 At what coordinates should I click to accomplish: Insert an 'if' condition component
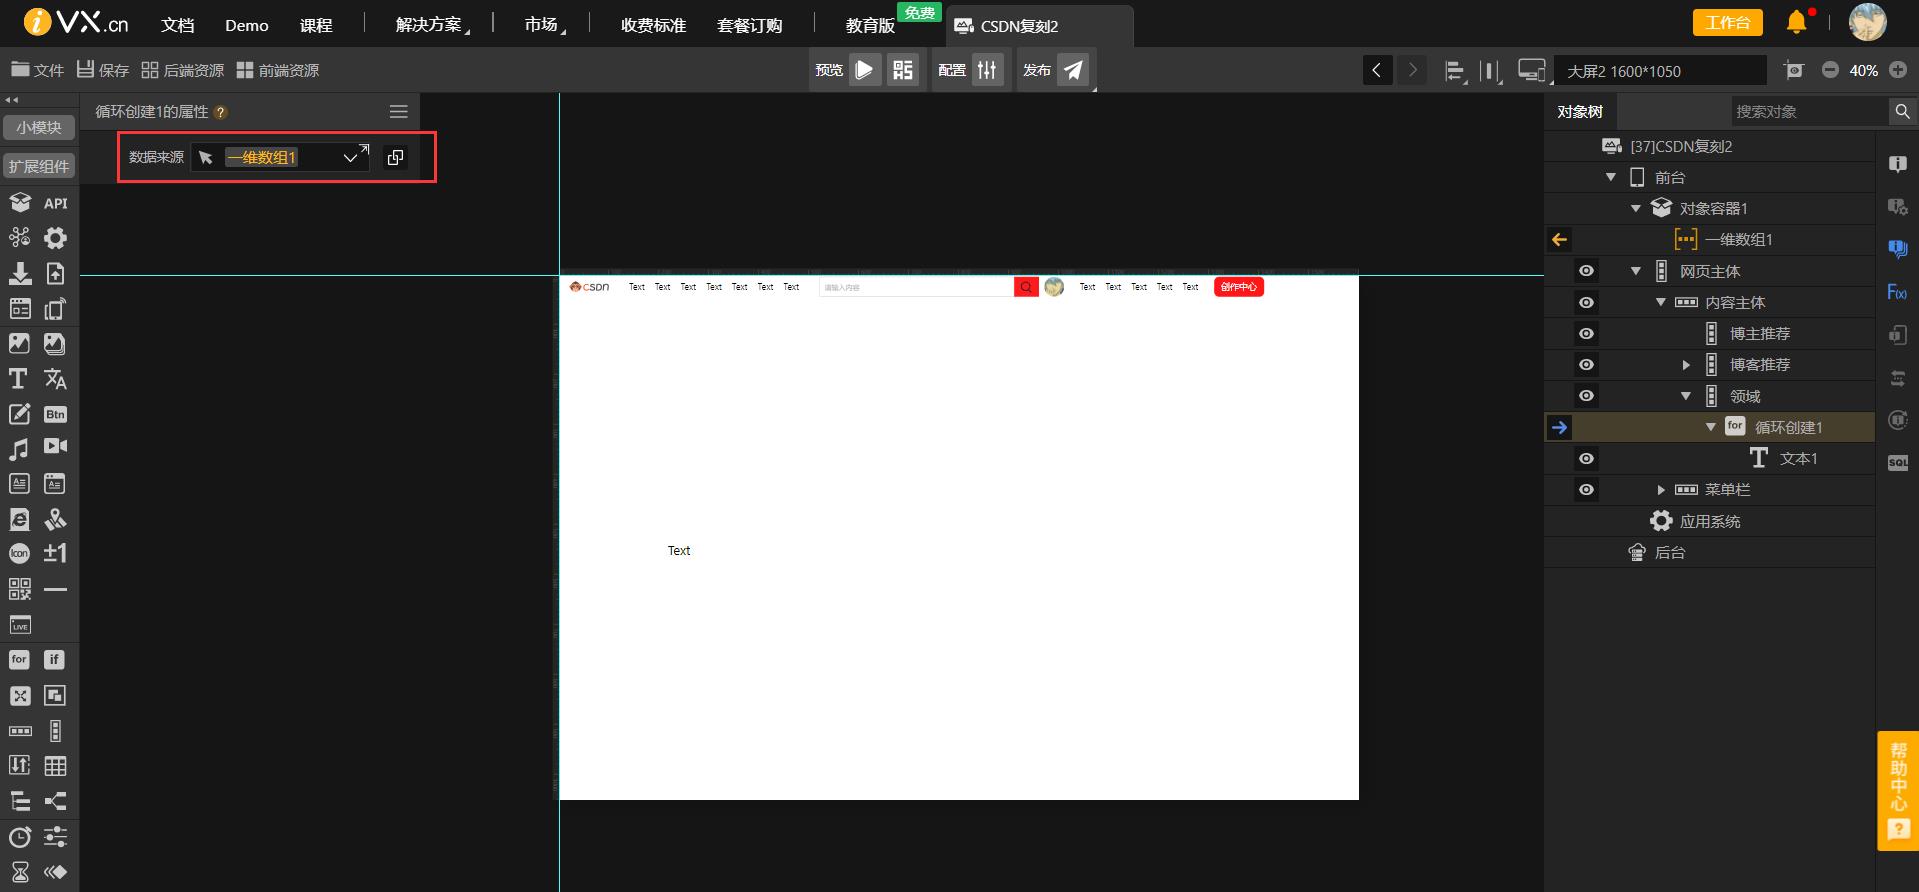click(55, 659)
